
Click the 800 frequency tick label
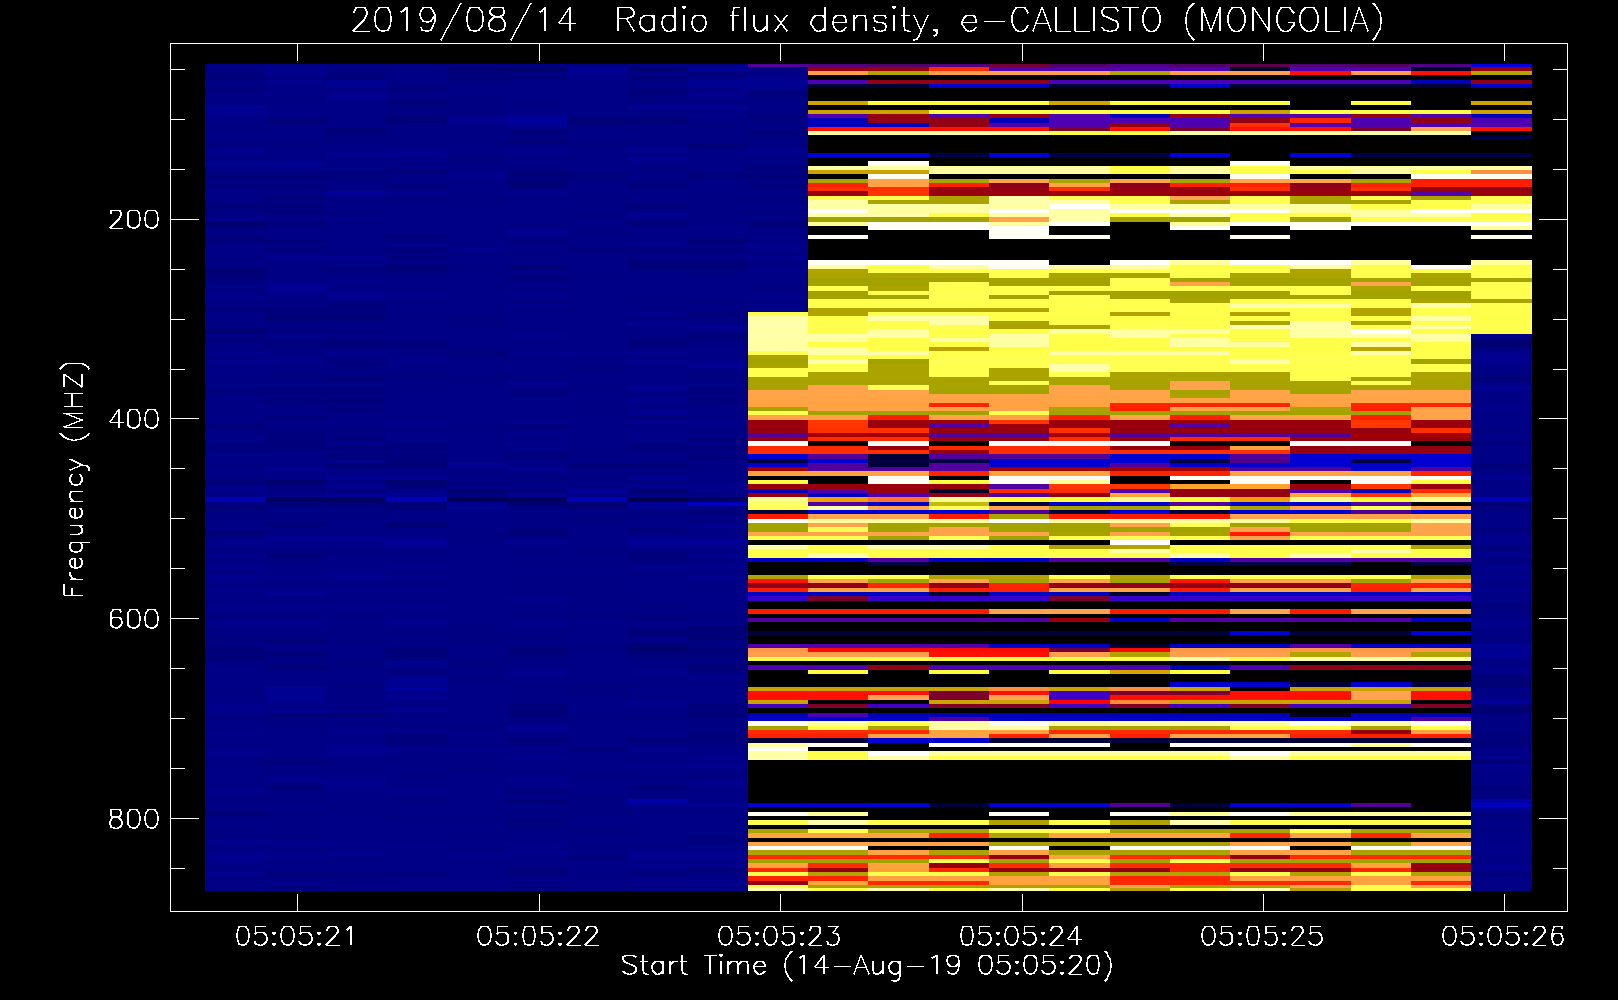(134, 819)
